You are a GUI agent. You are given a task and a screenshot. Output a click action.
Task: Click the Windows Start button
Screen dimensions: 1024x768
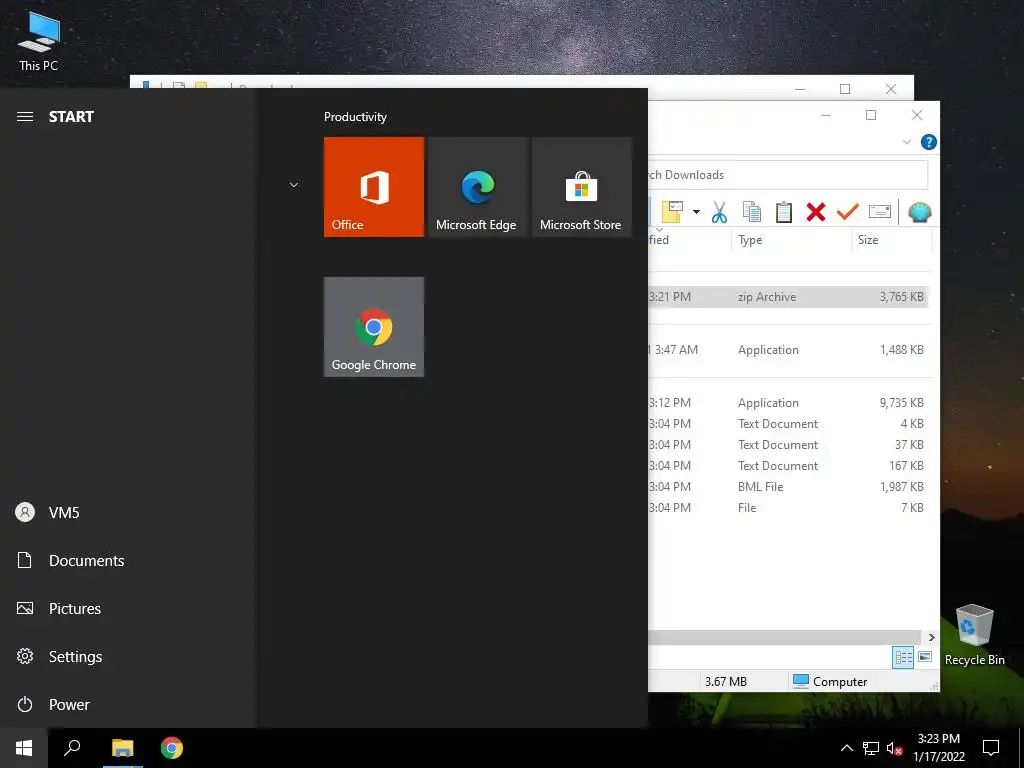(x=24, y=748)
